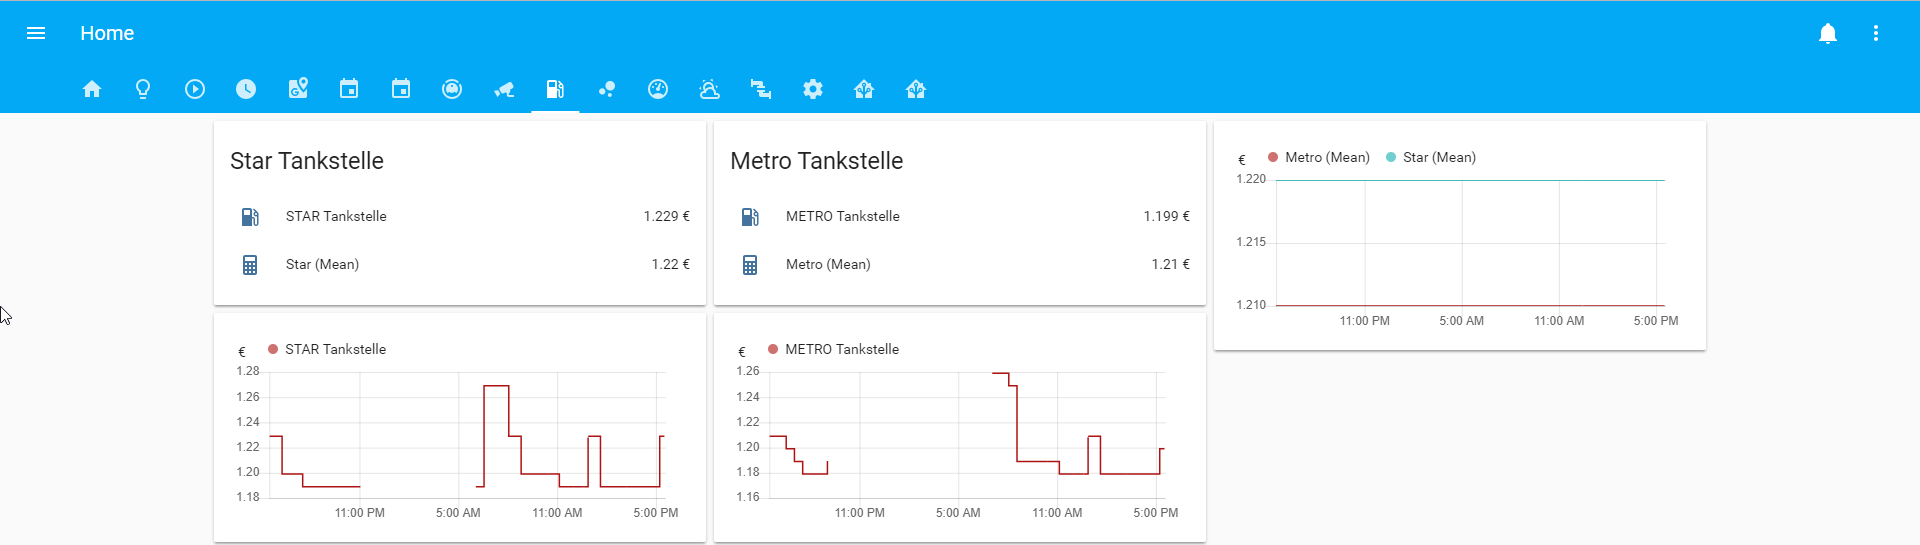Open the STAR Tankstelle entity row
The height and width of the screenshot is (545, 1920).
pos(460,216)
